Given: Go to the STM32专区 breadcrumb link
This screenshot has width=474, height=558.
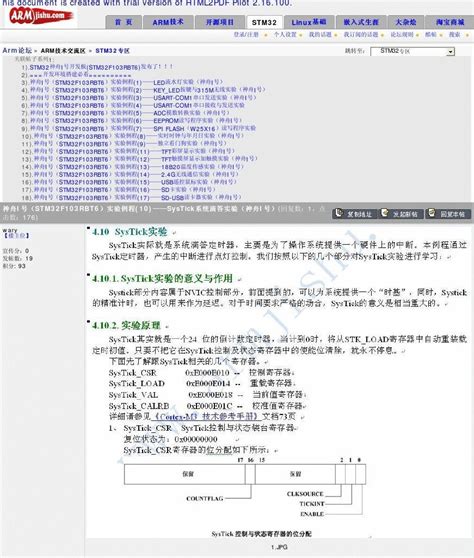Looking at the screenshot, I should click(x=112, y=51).
